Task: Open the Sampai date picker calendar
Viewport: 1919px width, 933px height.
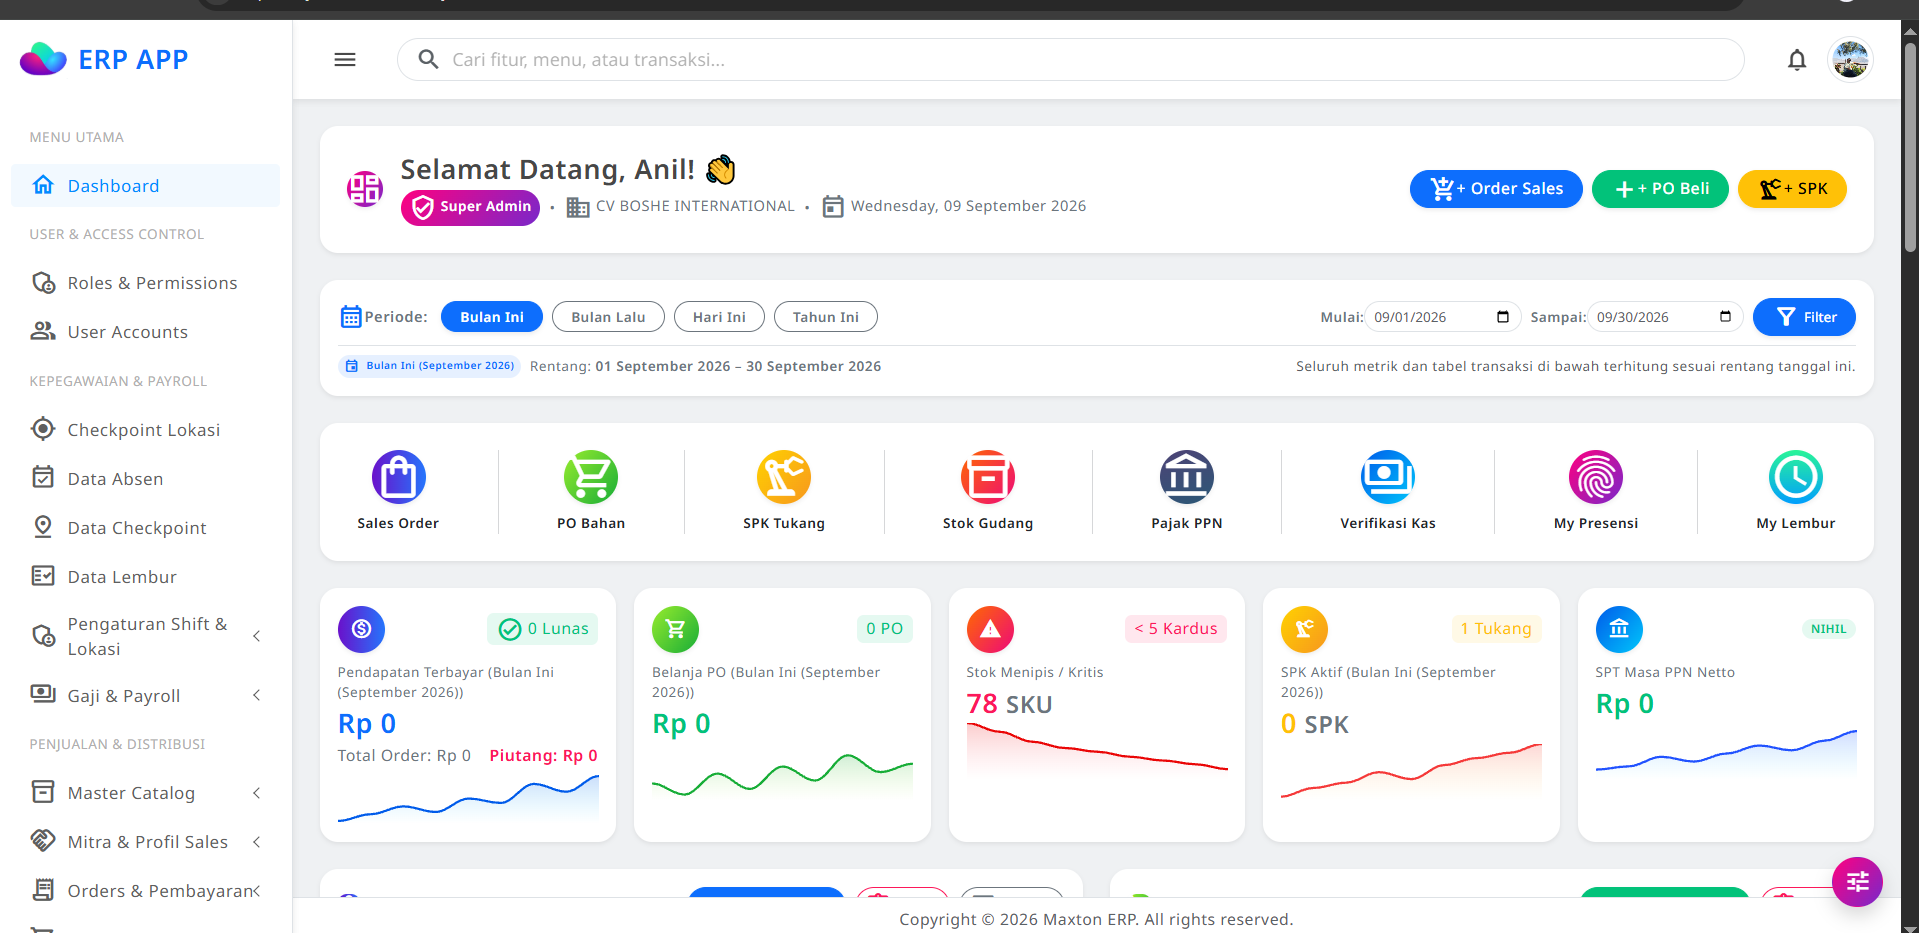Action: [x=1725, y=317]
